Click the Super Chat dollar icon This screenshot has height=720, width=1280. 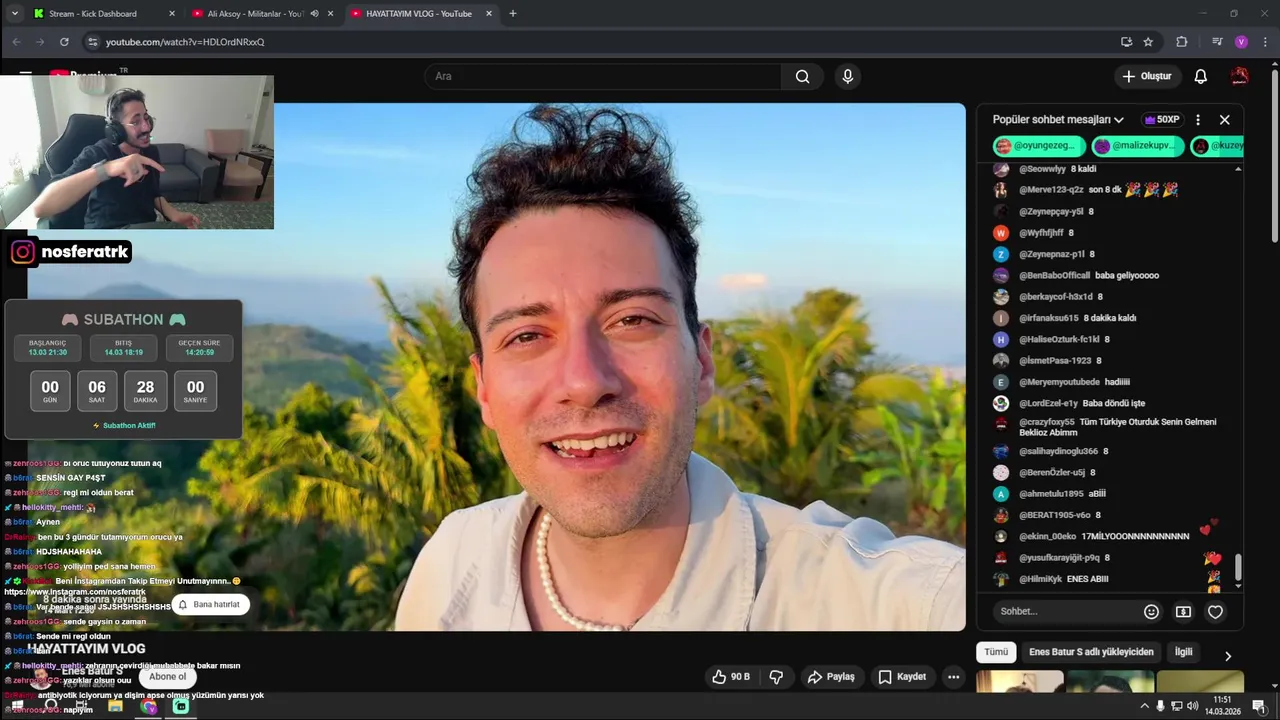pyautogui.click(x=1183, y=612)
